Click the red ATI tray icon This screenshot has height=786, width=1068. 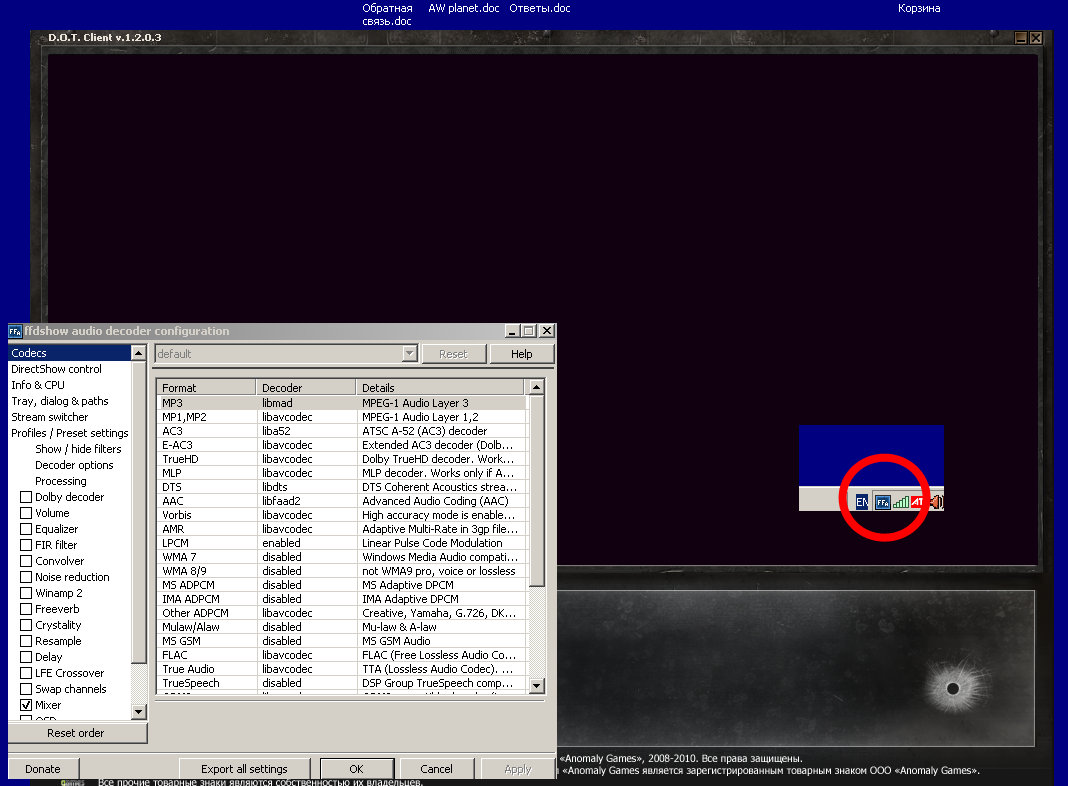pos(917,502)
